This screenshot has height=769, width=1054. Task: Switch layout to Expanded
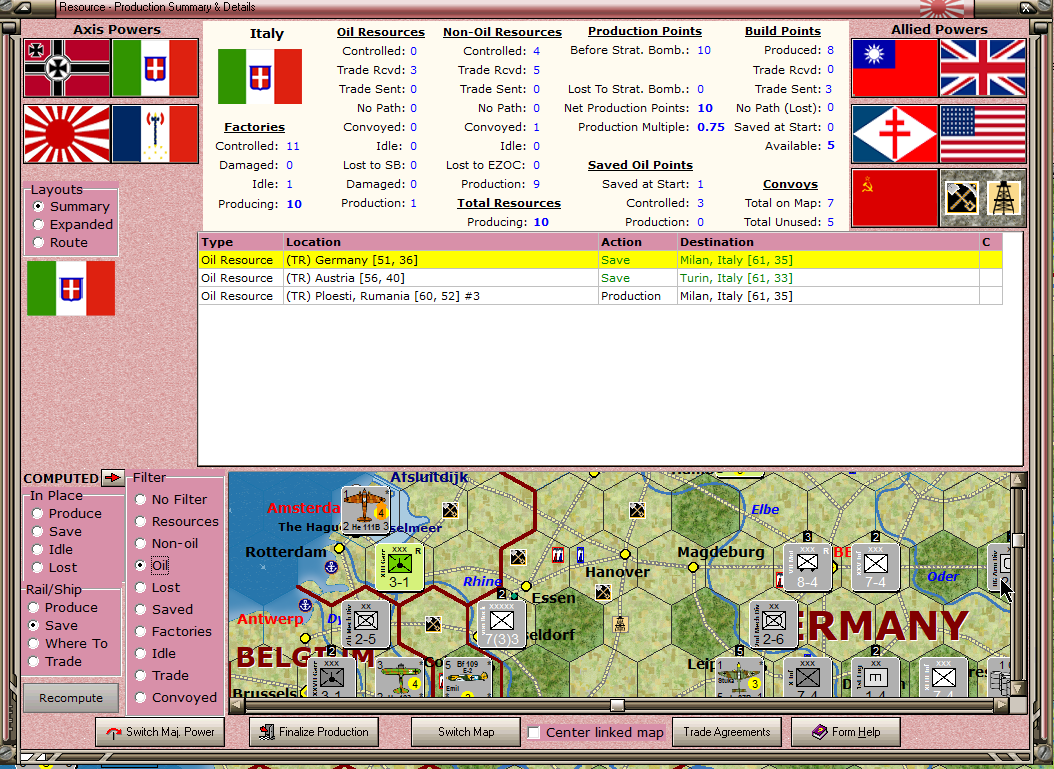click(39, 225)
